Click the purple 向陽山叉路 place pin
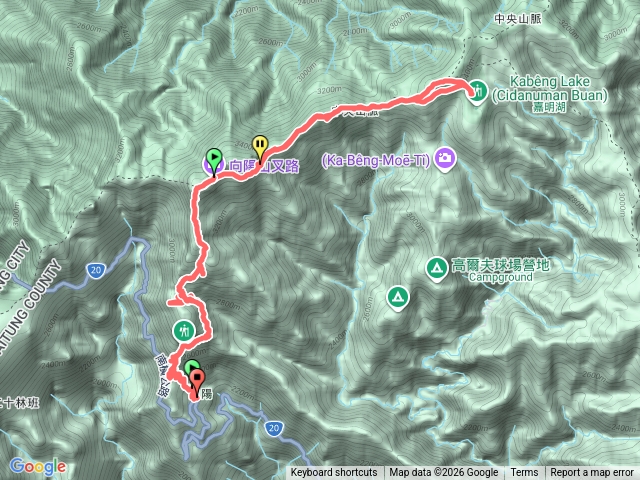This screenshot has width=640, height=480. 213,166
